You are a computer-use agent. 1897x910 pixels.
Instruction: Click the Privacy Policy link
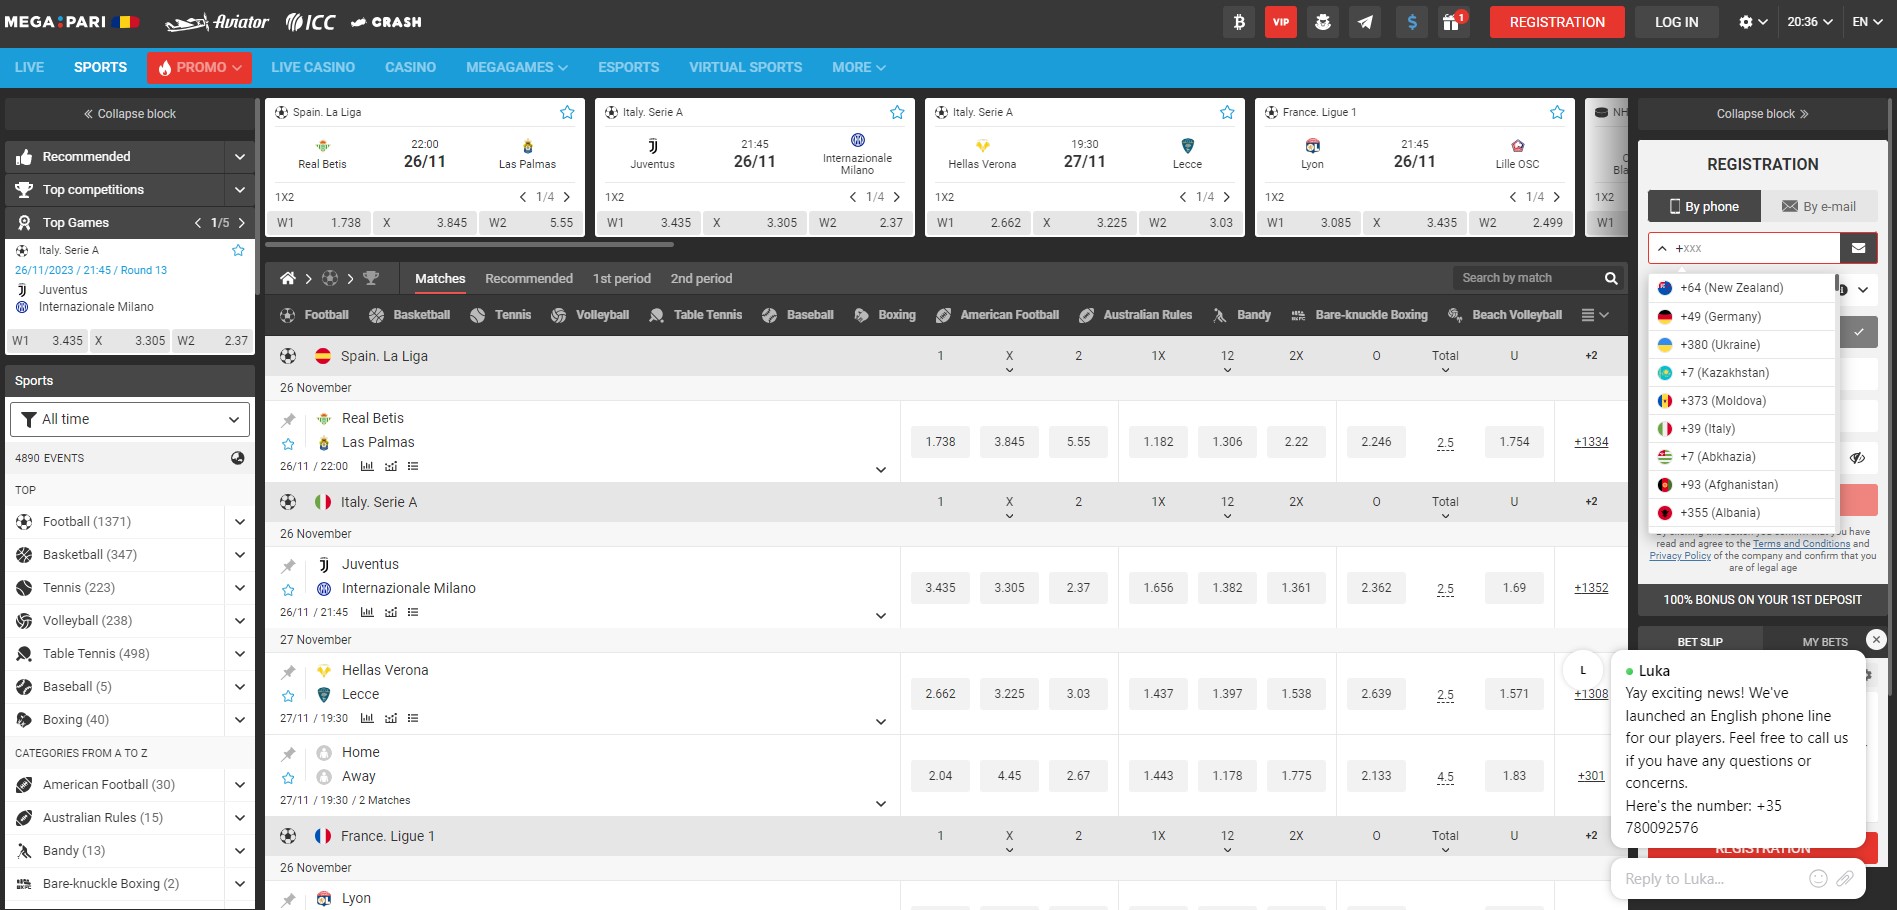pyautogui.click(x=1680, y=556)
